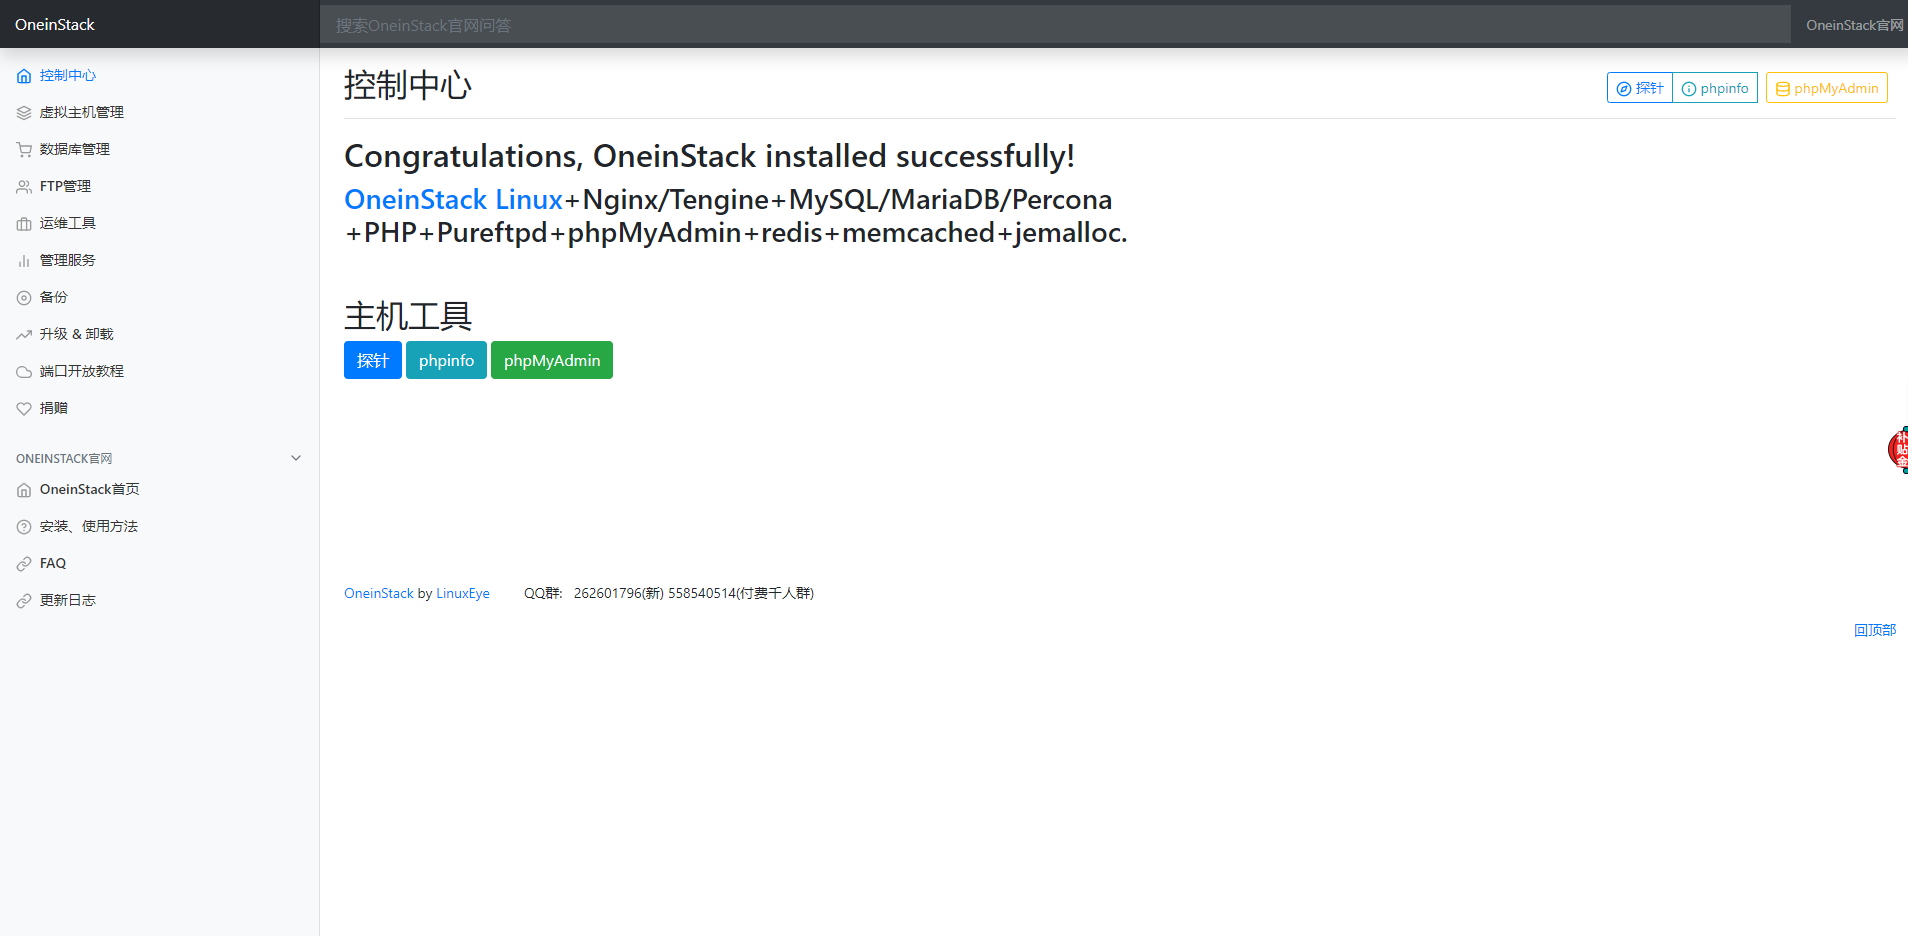Open 控制中心 in the sidebar

click(x=68, y=75)
